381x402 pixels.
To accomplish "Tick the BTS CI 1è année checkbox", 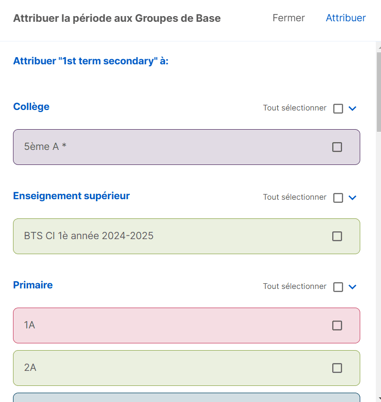I will (x=337, y=236).
